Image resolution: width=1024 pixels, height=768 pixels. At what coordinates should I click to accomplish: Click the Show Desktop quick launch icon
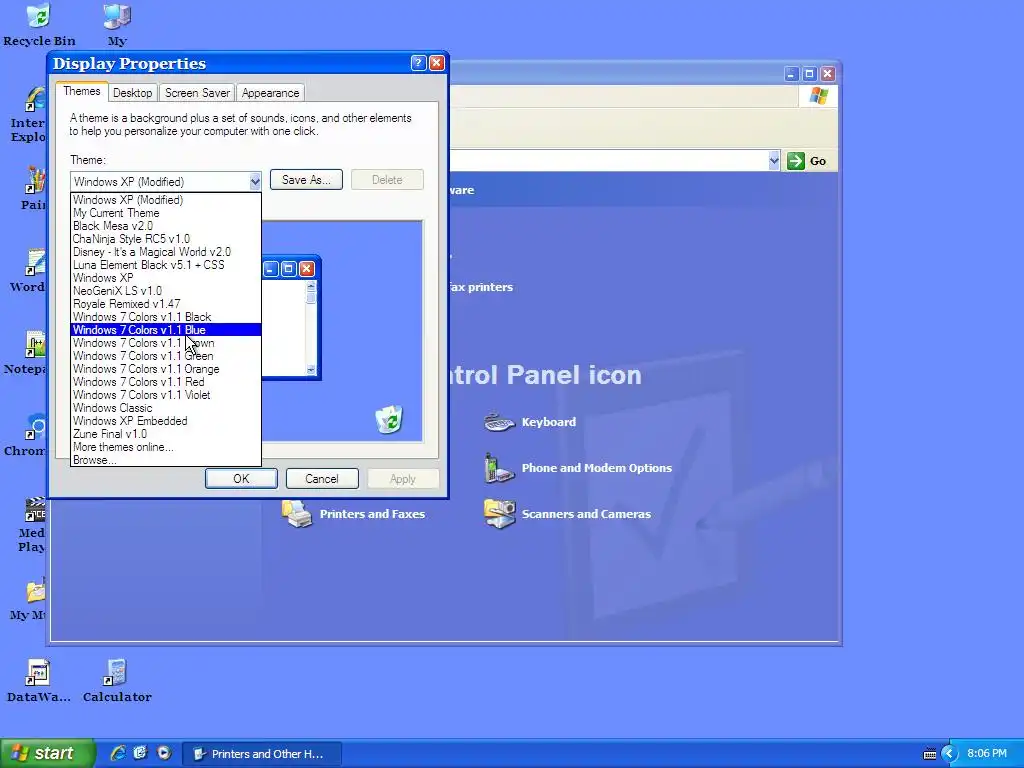[x=140, y=753]
